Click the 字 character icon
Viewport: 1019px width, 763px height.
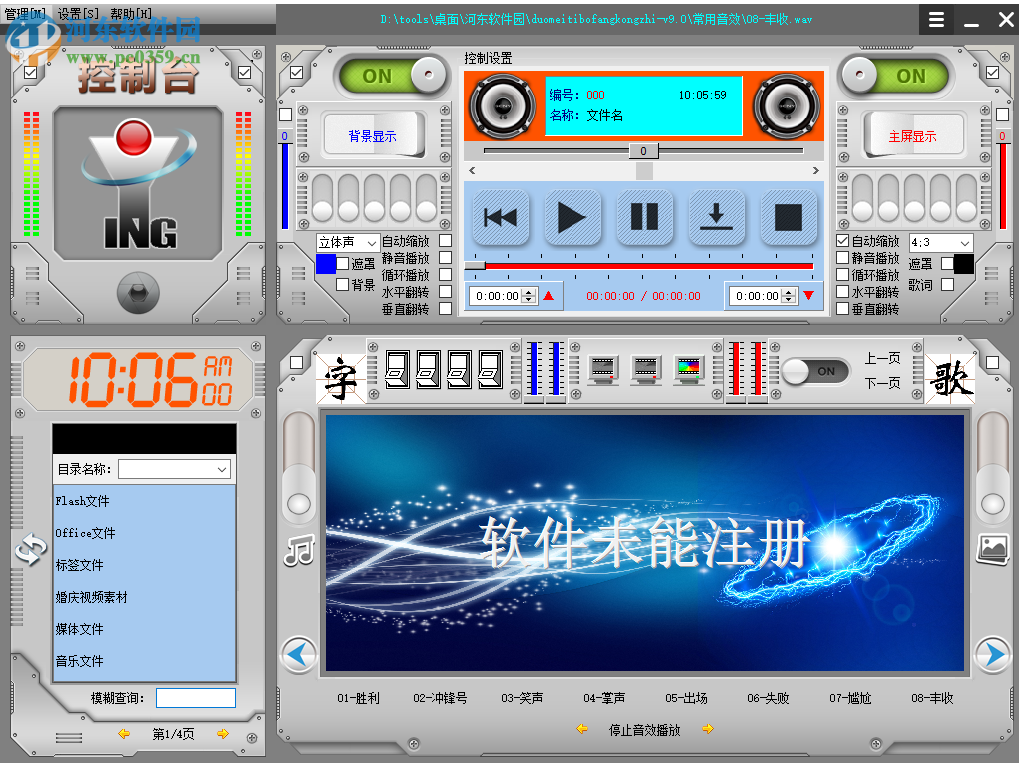tap(341, 379)
